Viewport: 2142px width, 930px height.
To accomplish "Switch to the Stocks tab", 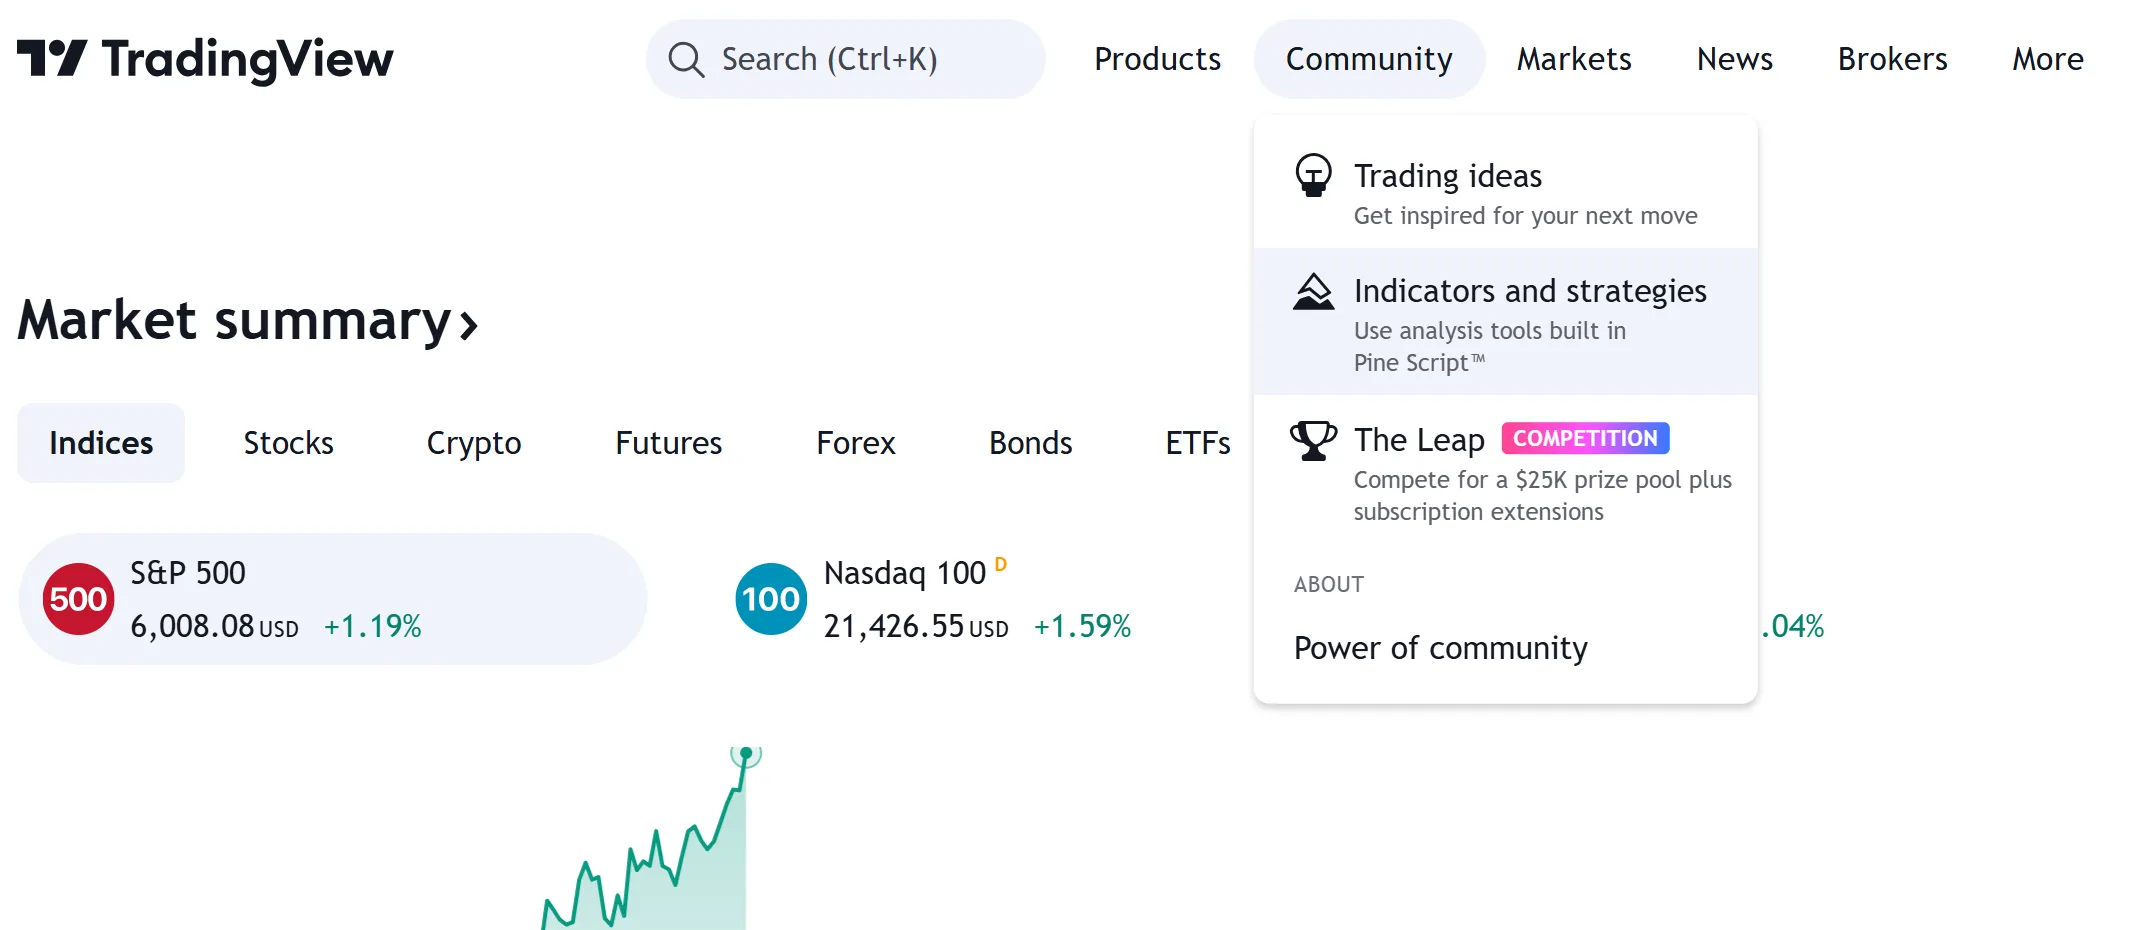I will pos(288,443).
